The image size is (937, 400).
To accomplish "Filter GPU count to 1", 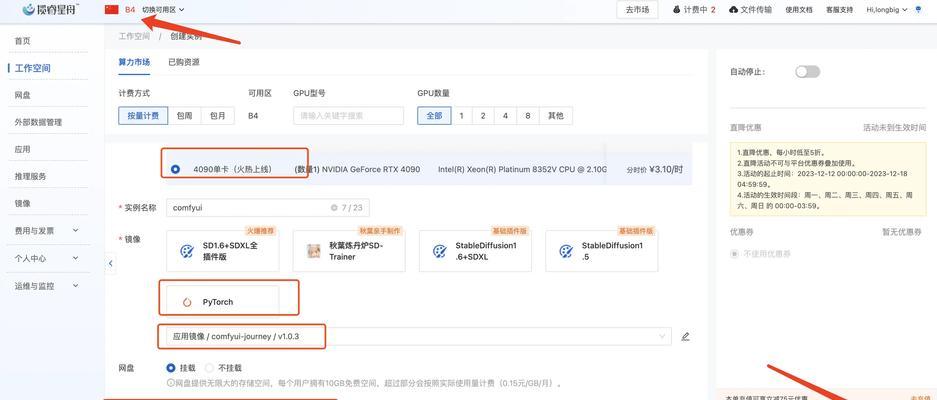I will tap(461, 116).
